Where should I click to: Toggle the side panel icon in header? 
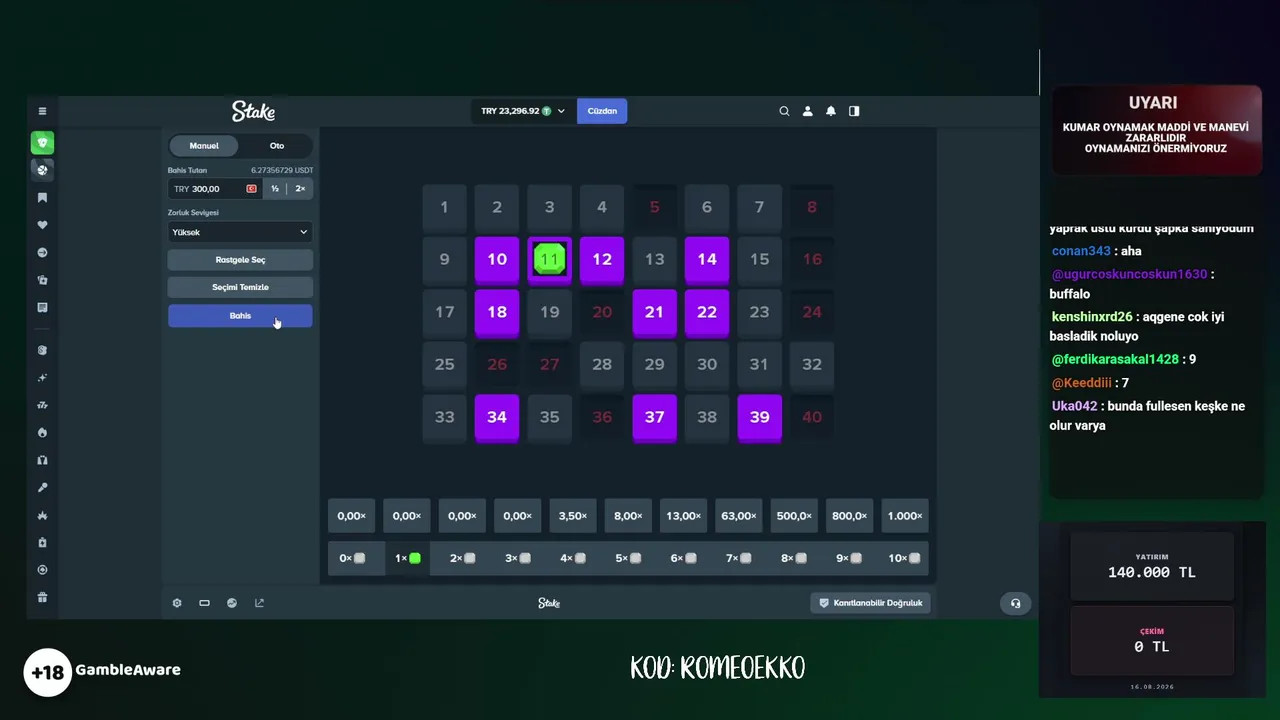[854, 111]
